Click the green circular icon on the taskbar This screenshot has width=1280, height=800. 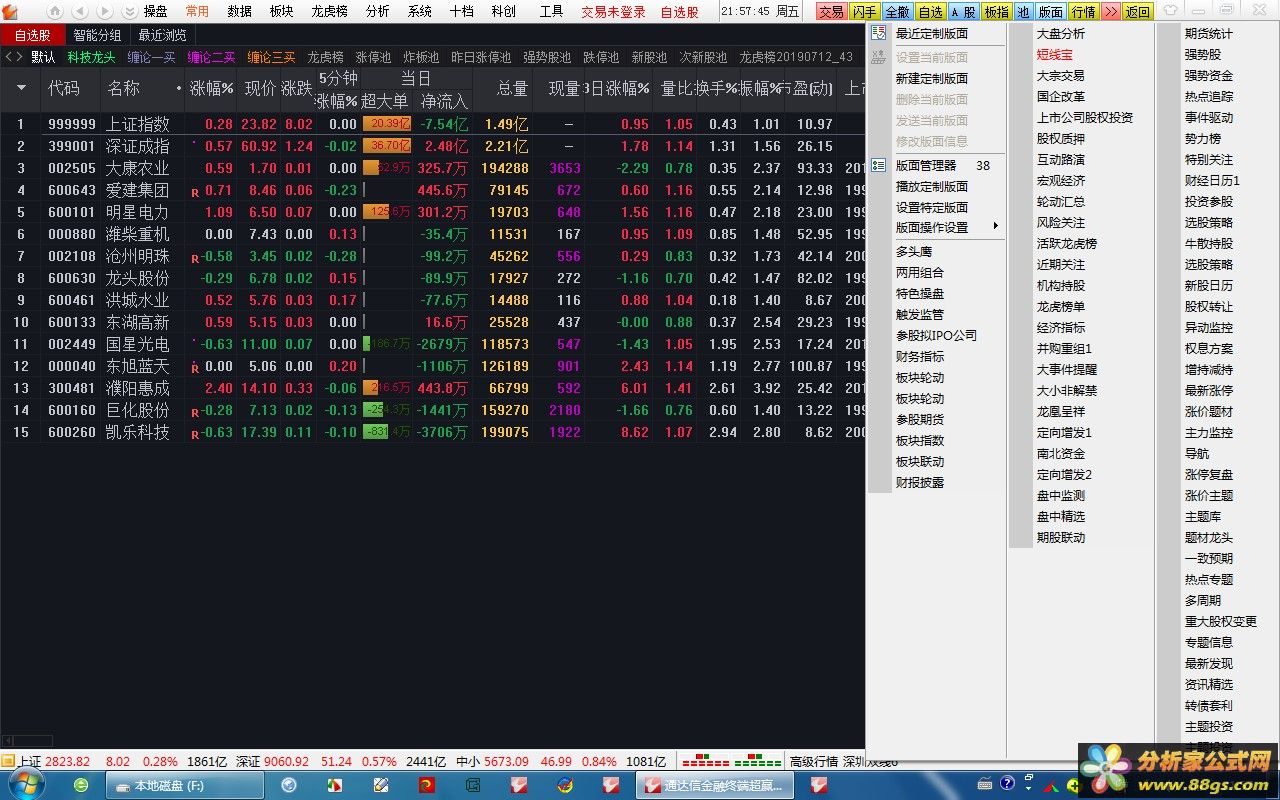tap(81, 785)
